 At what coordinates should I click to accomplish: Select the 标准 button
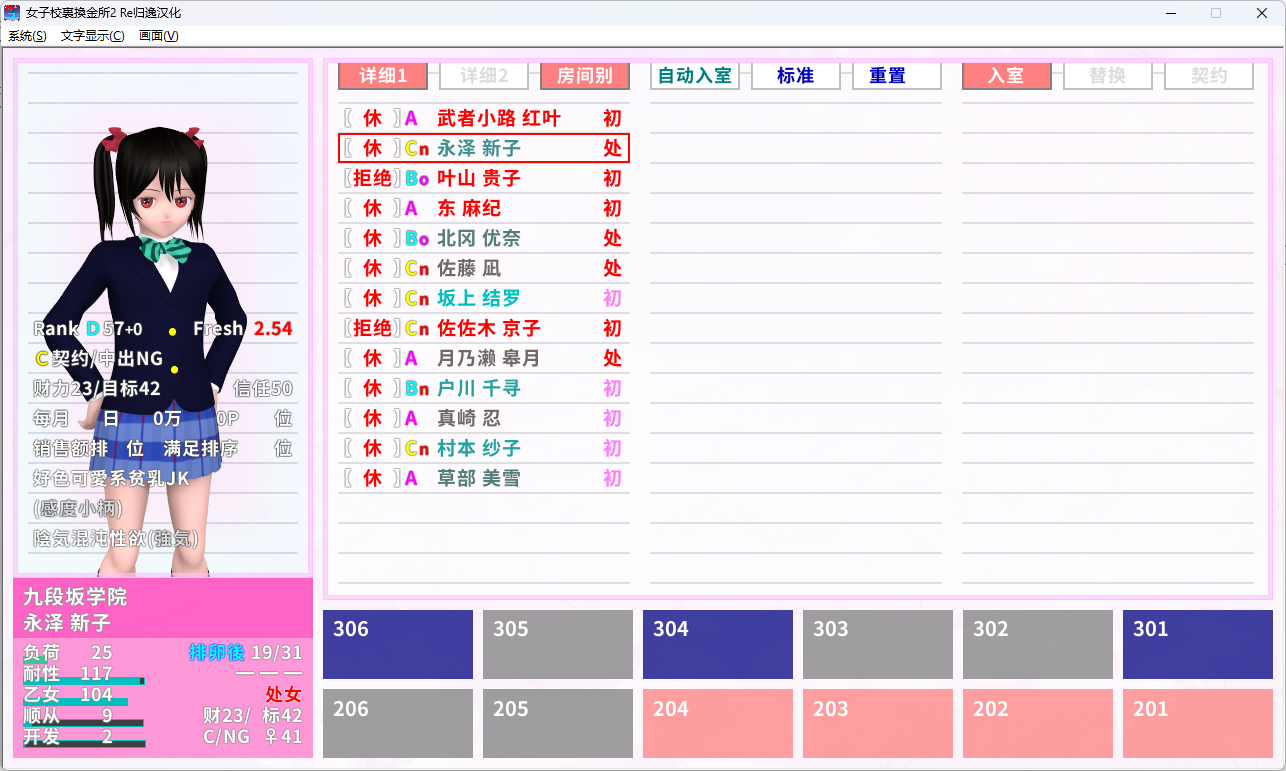(795, 76)
